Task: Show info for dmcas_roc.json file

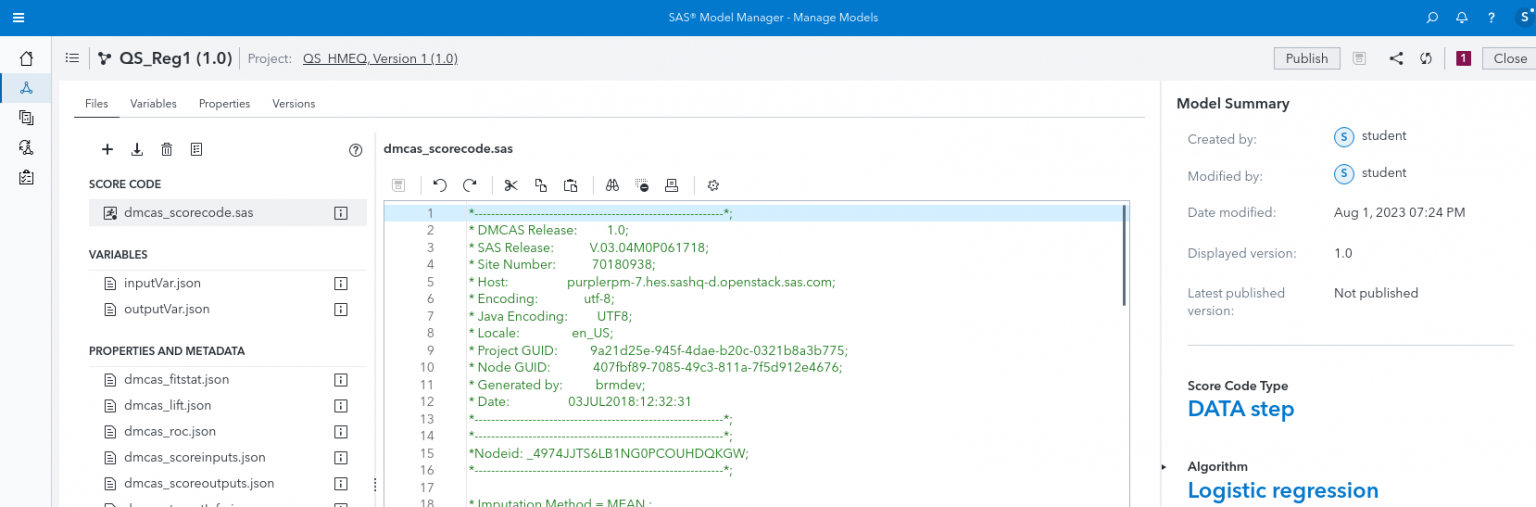Action: (340, 432)
